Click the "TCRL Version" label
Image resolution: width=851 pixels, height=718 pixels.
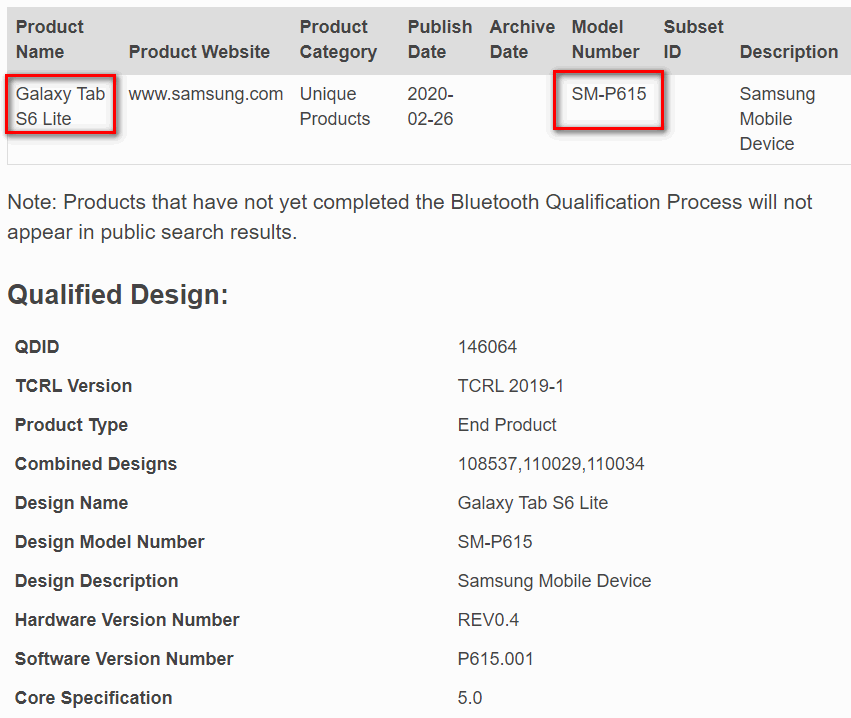pyautogui.click(x=73, y=385)
